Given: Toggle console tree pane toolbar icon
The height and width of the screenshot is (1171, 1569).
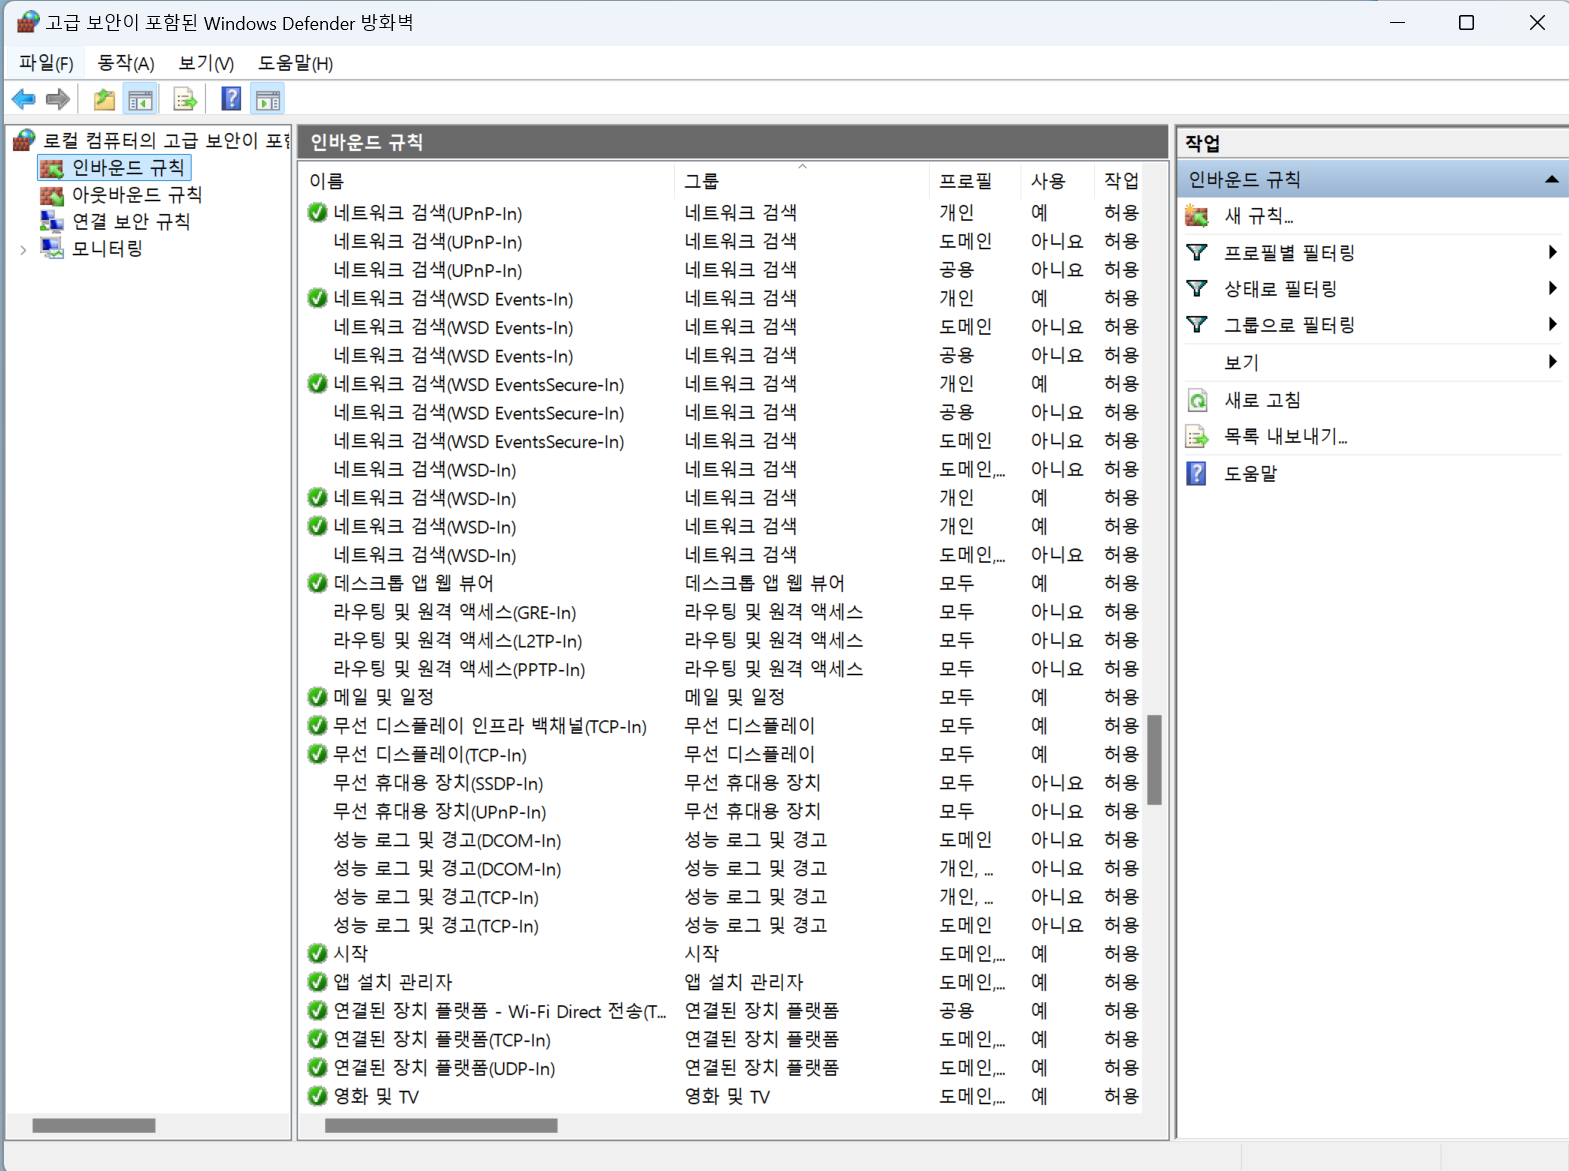Looking at the screenshot, I should pos(141,99).
